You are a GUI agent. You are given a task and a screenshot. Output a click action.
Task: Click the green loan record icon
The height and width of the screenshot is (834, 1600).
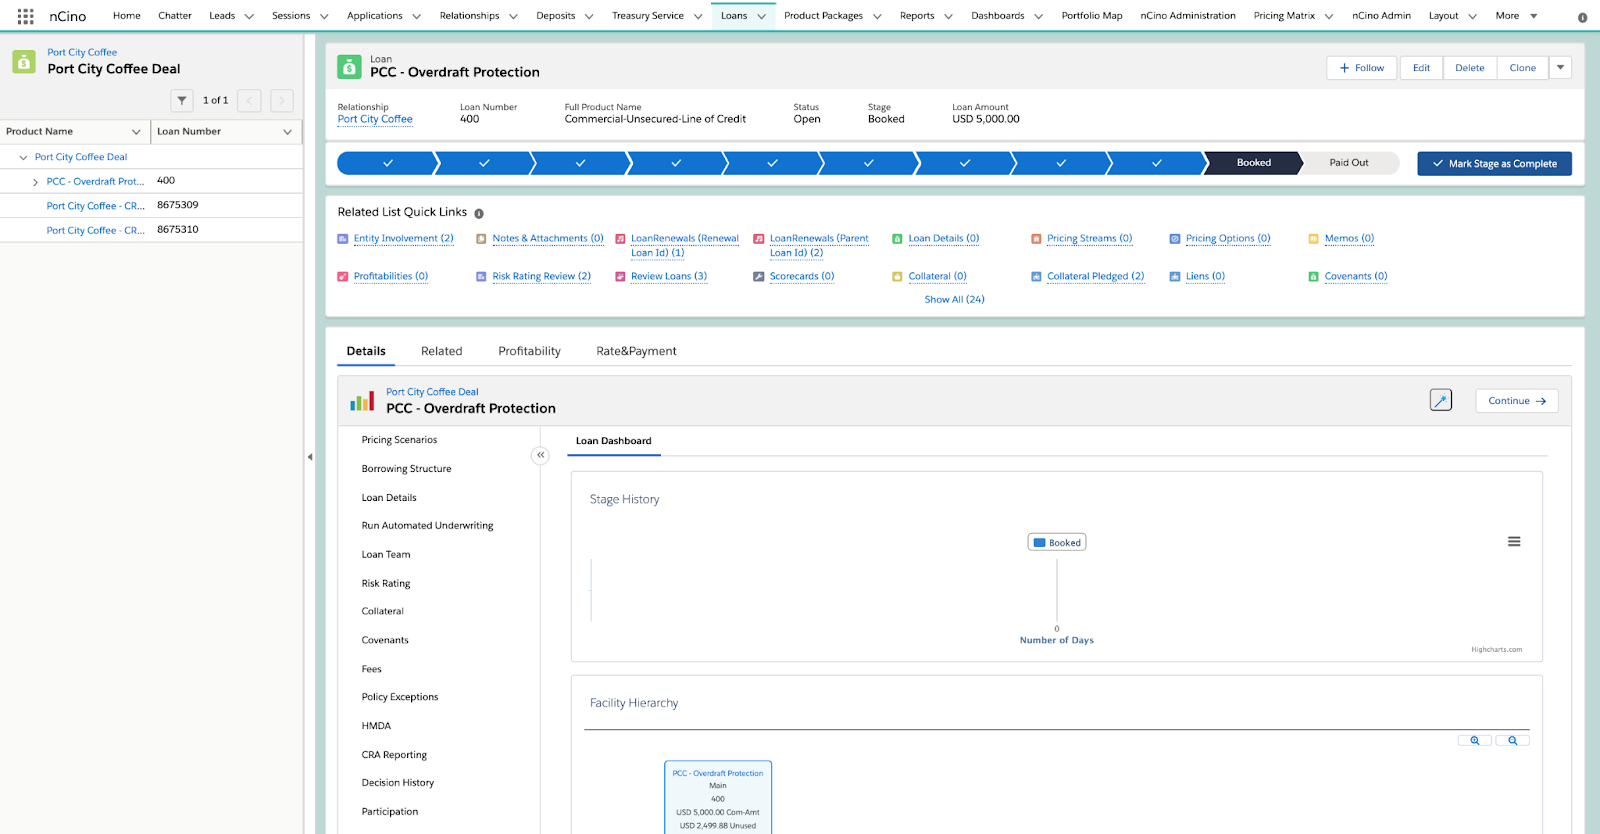(349, 67)
